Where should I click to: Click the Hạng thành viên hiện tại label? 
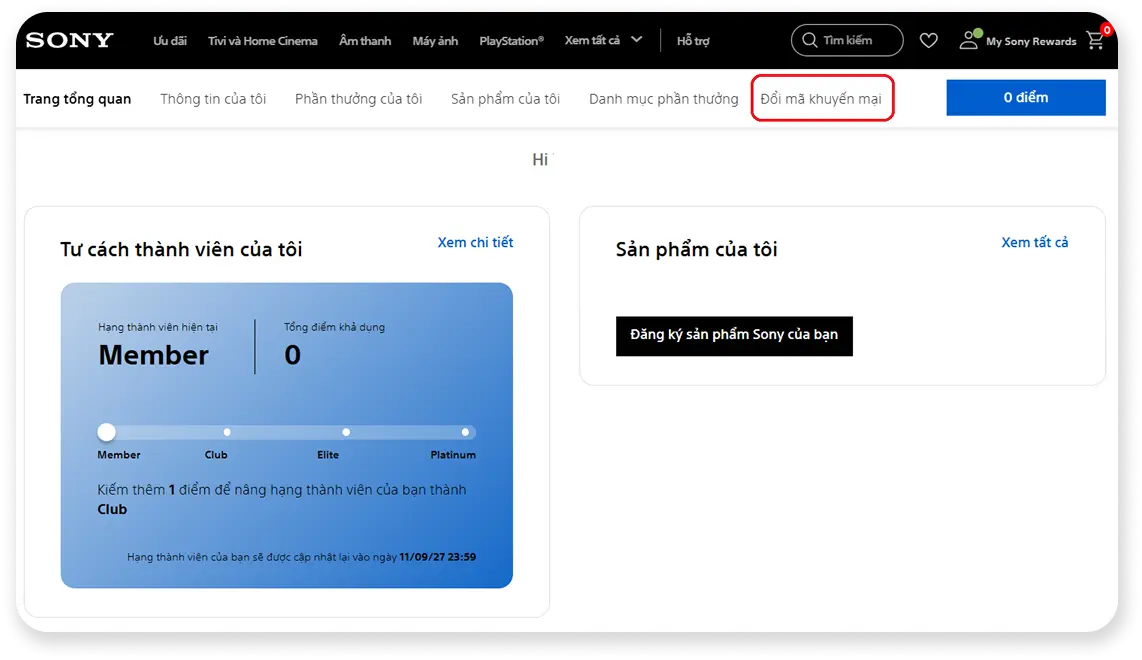tap(158, 327)
